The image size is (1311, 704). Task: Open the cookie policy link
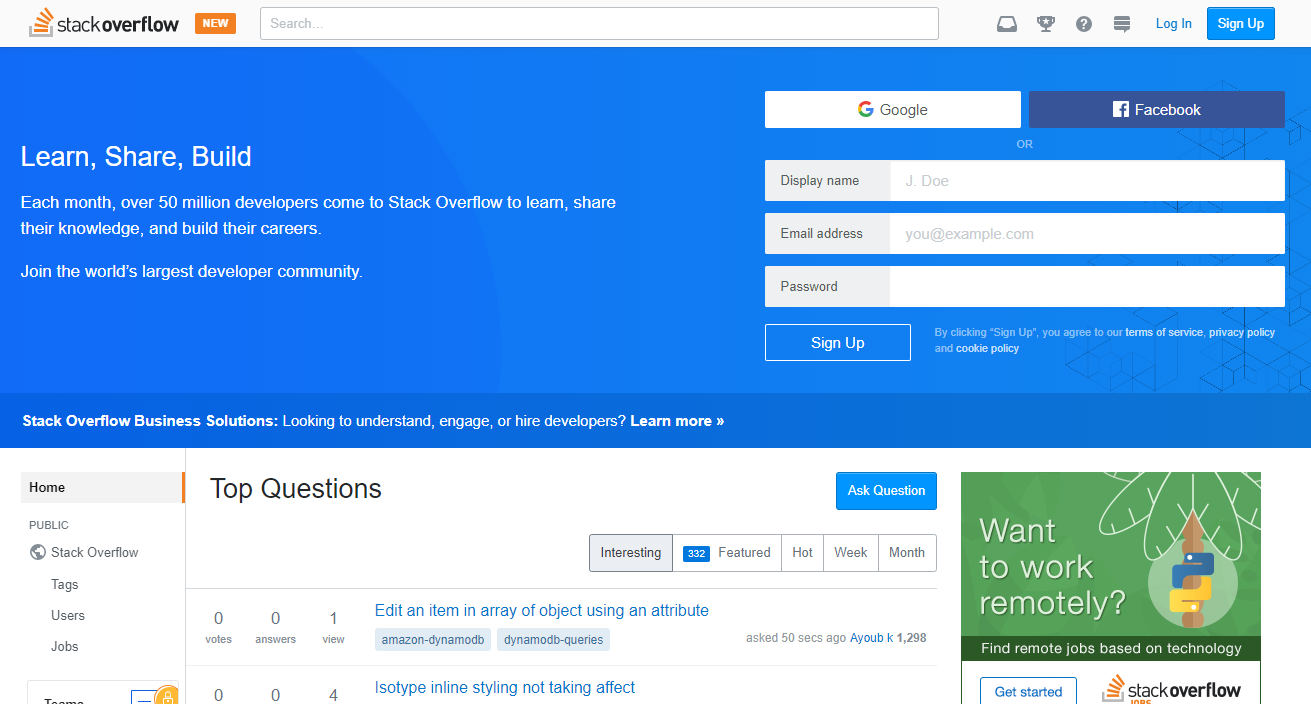point(987,348)
